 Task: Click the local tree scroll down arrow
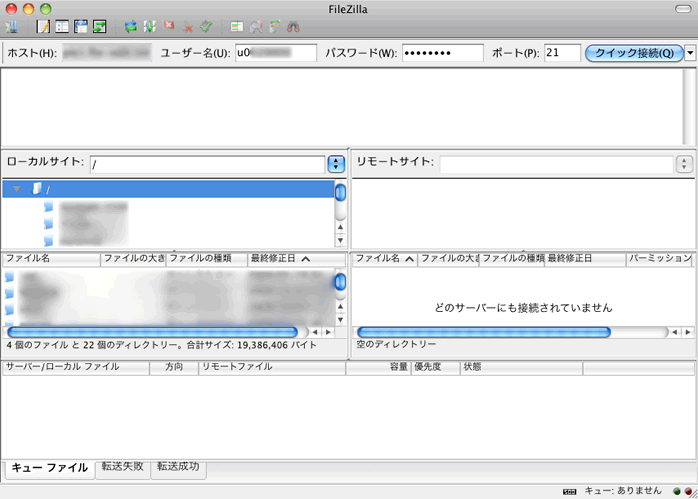coord(341,241)
